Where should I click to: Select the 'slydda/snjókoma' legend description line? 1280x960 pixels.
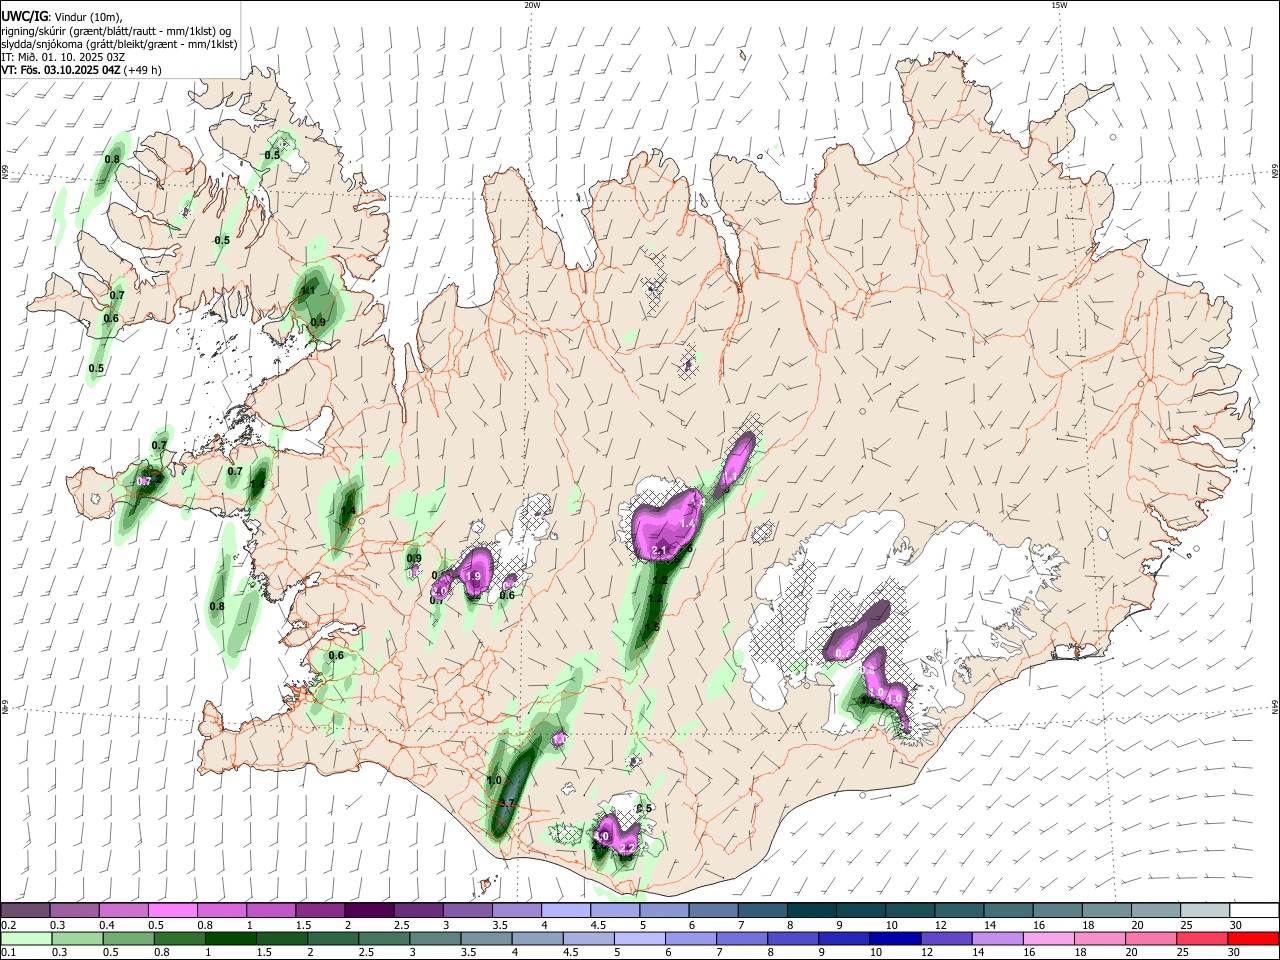[119, 44]
